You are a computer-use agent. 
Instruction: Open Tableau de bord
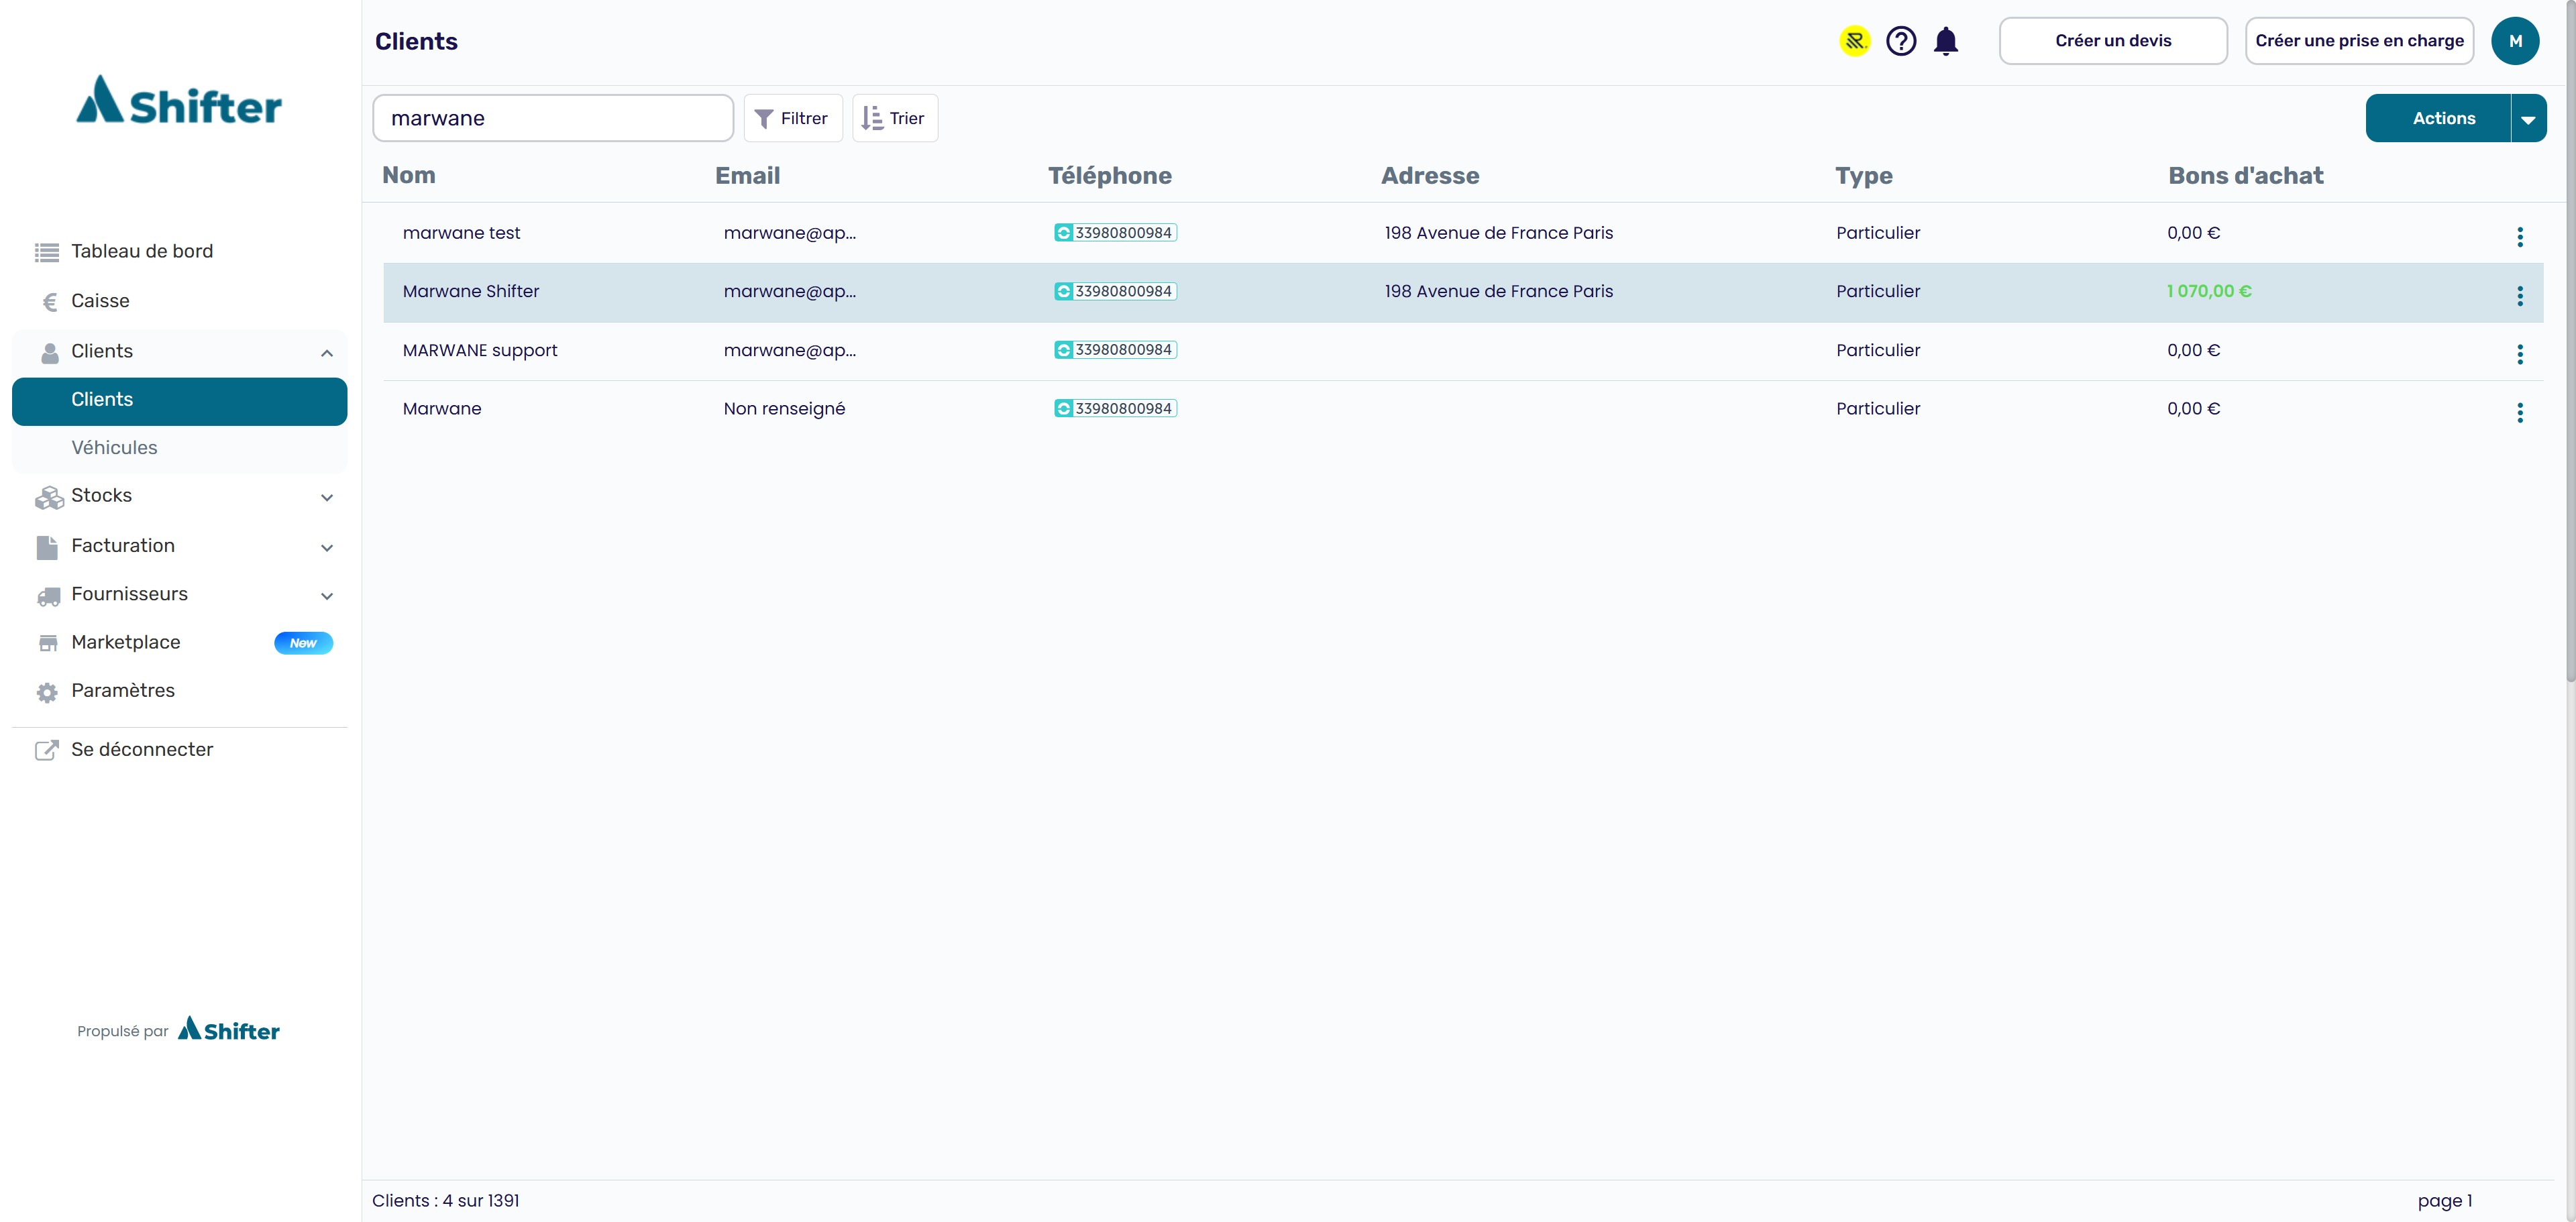point(142,252)
